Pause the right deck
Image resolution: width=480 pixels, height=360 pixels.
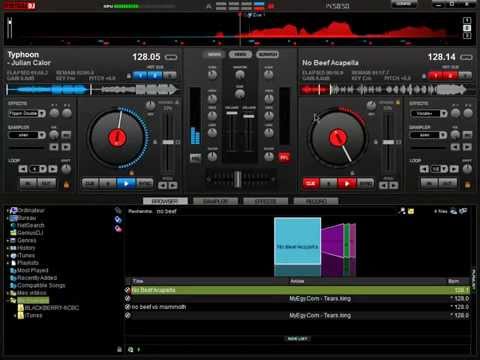[329, 184]
